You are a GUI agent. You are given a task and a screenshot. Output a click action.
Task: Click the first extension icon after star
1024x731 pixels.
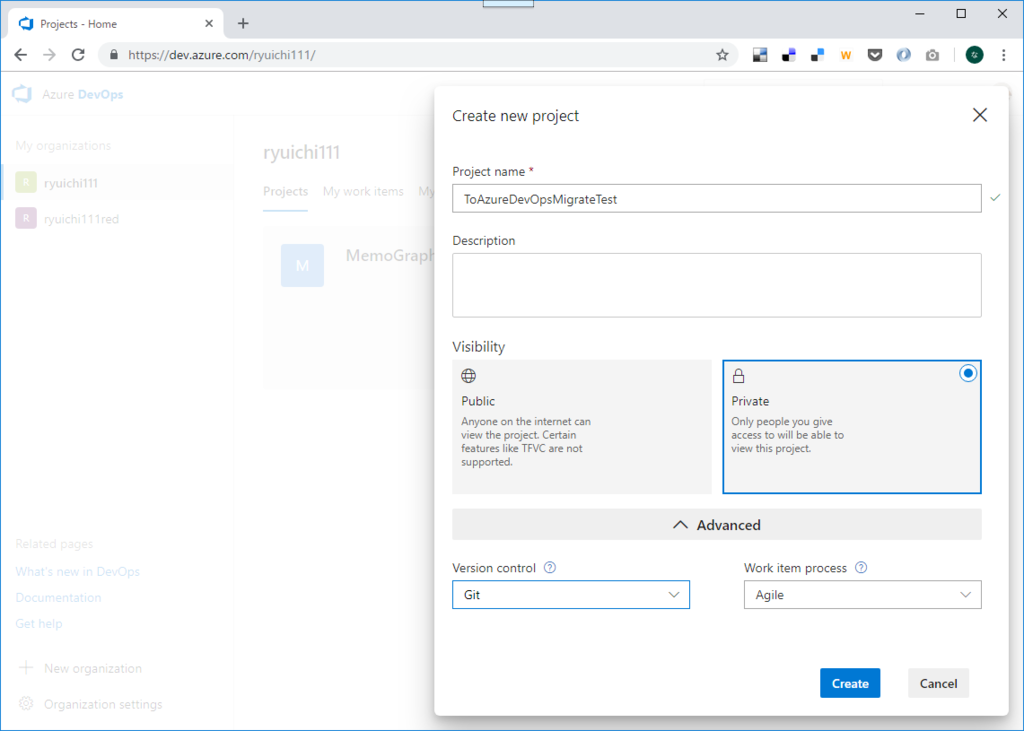pyautogui.click(x=760, y=55)
